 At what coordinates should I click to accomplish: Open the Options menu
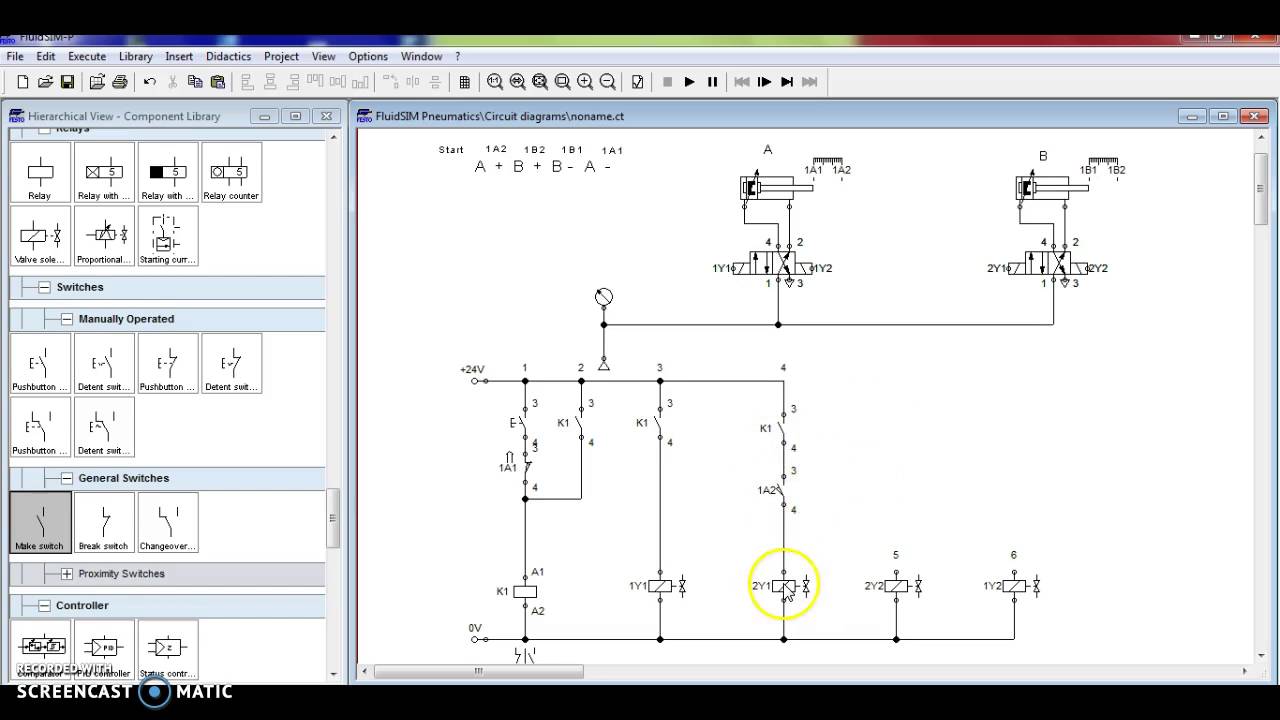tap(368, 57)
